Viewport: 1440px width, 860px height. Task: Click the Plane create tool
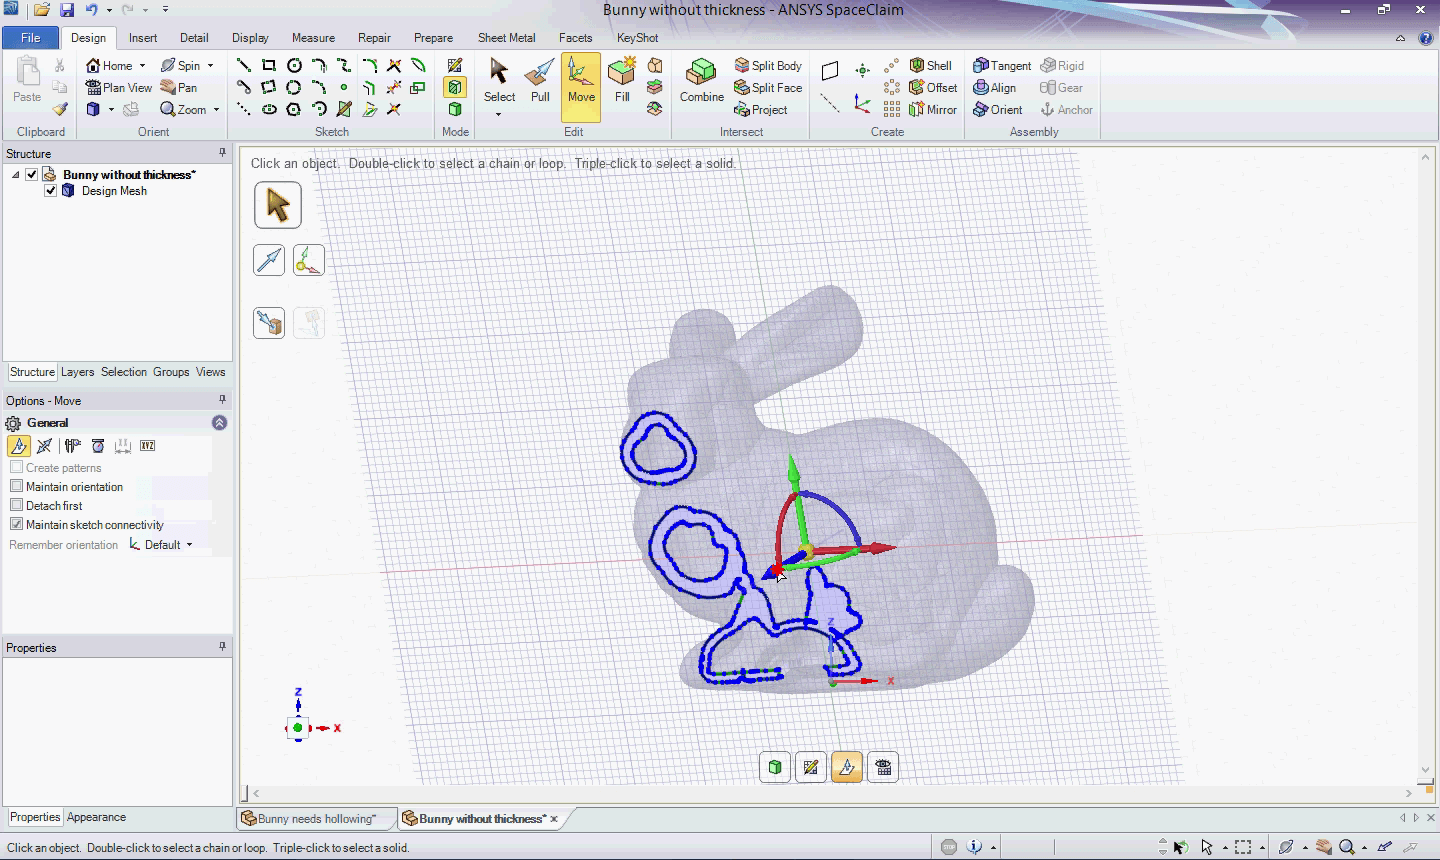click(x=830, y=70)
